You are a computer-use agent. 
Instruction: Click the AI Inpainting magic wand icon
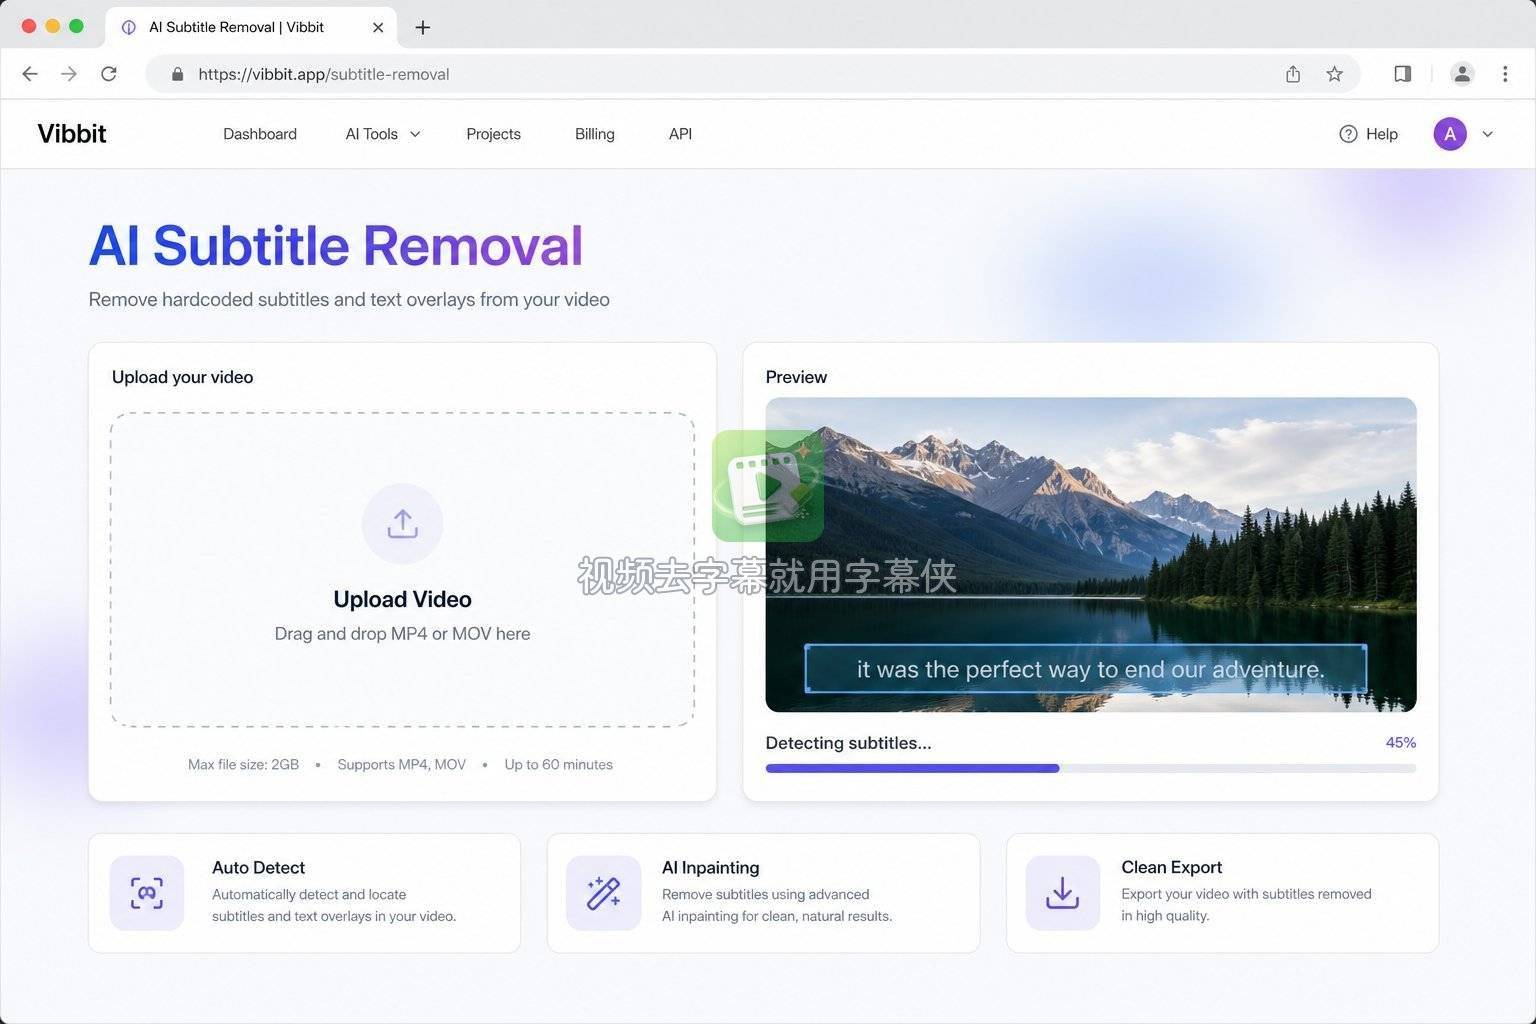tap(603, 893)
